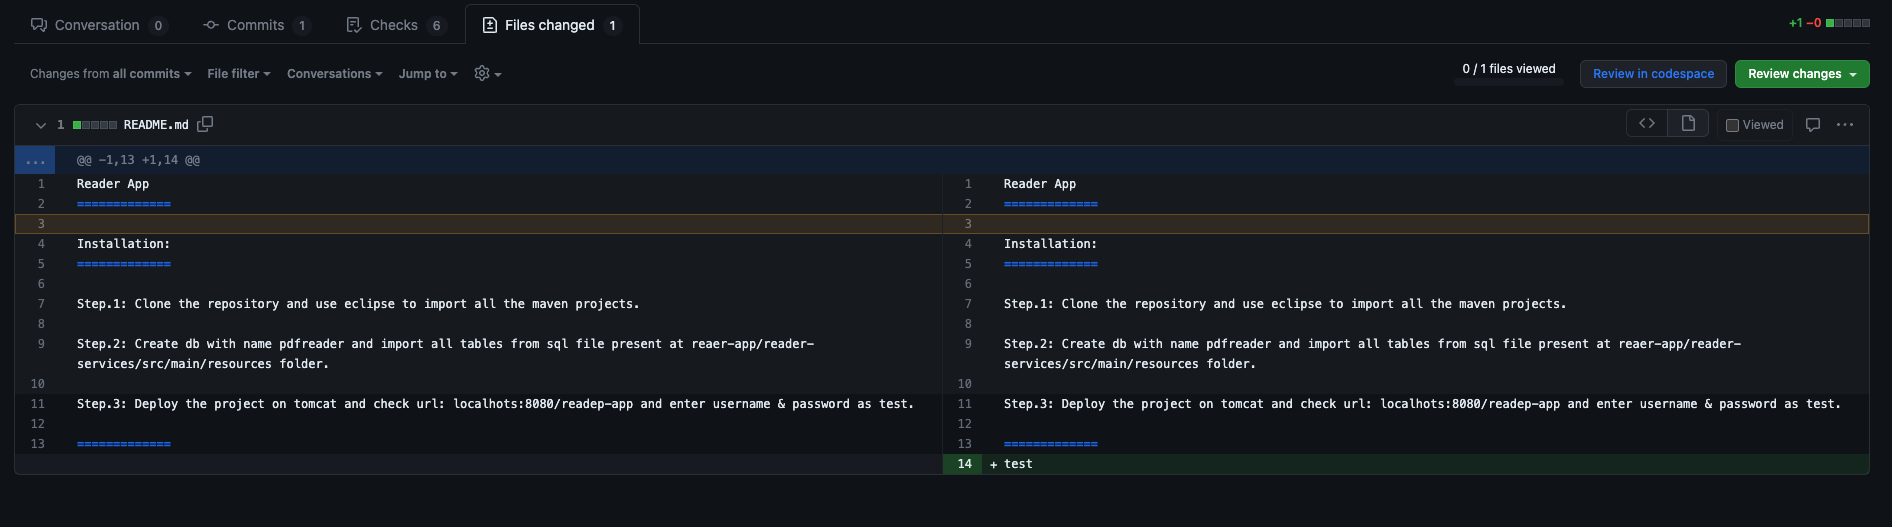Click highlighted left line 3
The height and width of the screenshot is (527, 1892).
coord(478,224)
